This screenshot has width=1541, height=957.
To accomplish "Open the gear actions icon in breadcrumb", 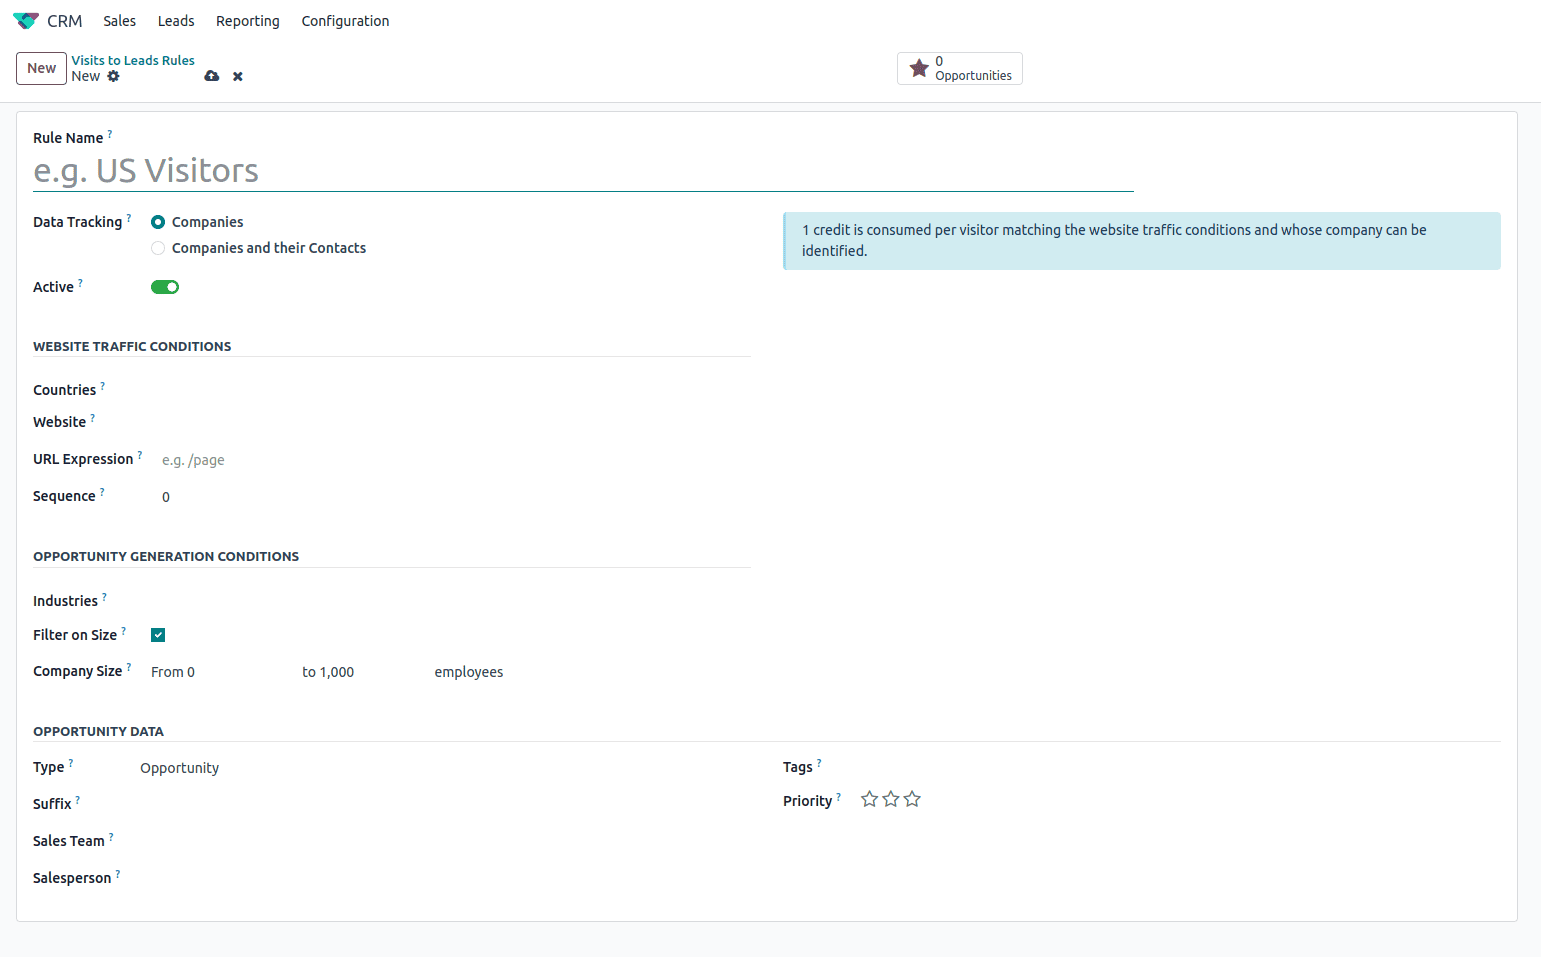I will pyautogui.click(x=112, y=76).
